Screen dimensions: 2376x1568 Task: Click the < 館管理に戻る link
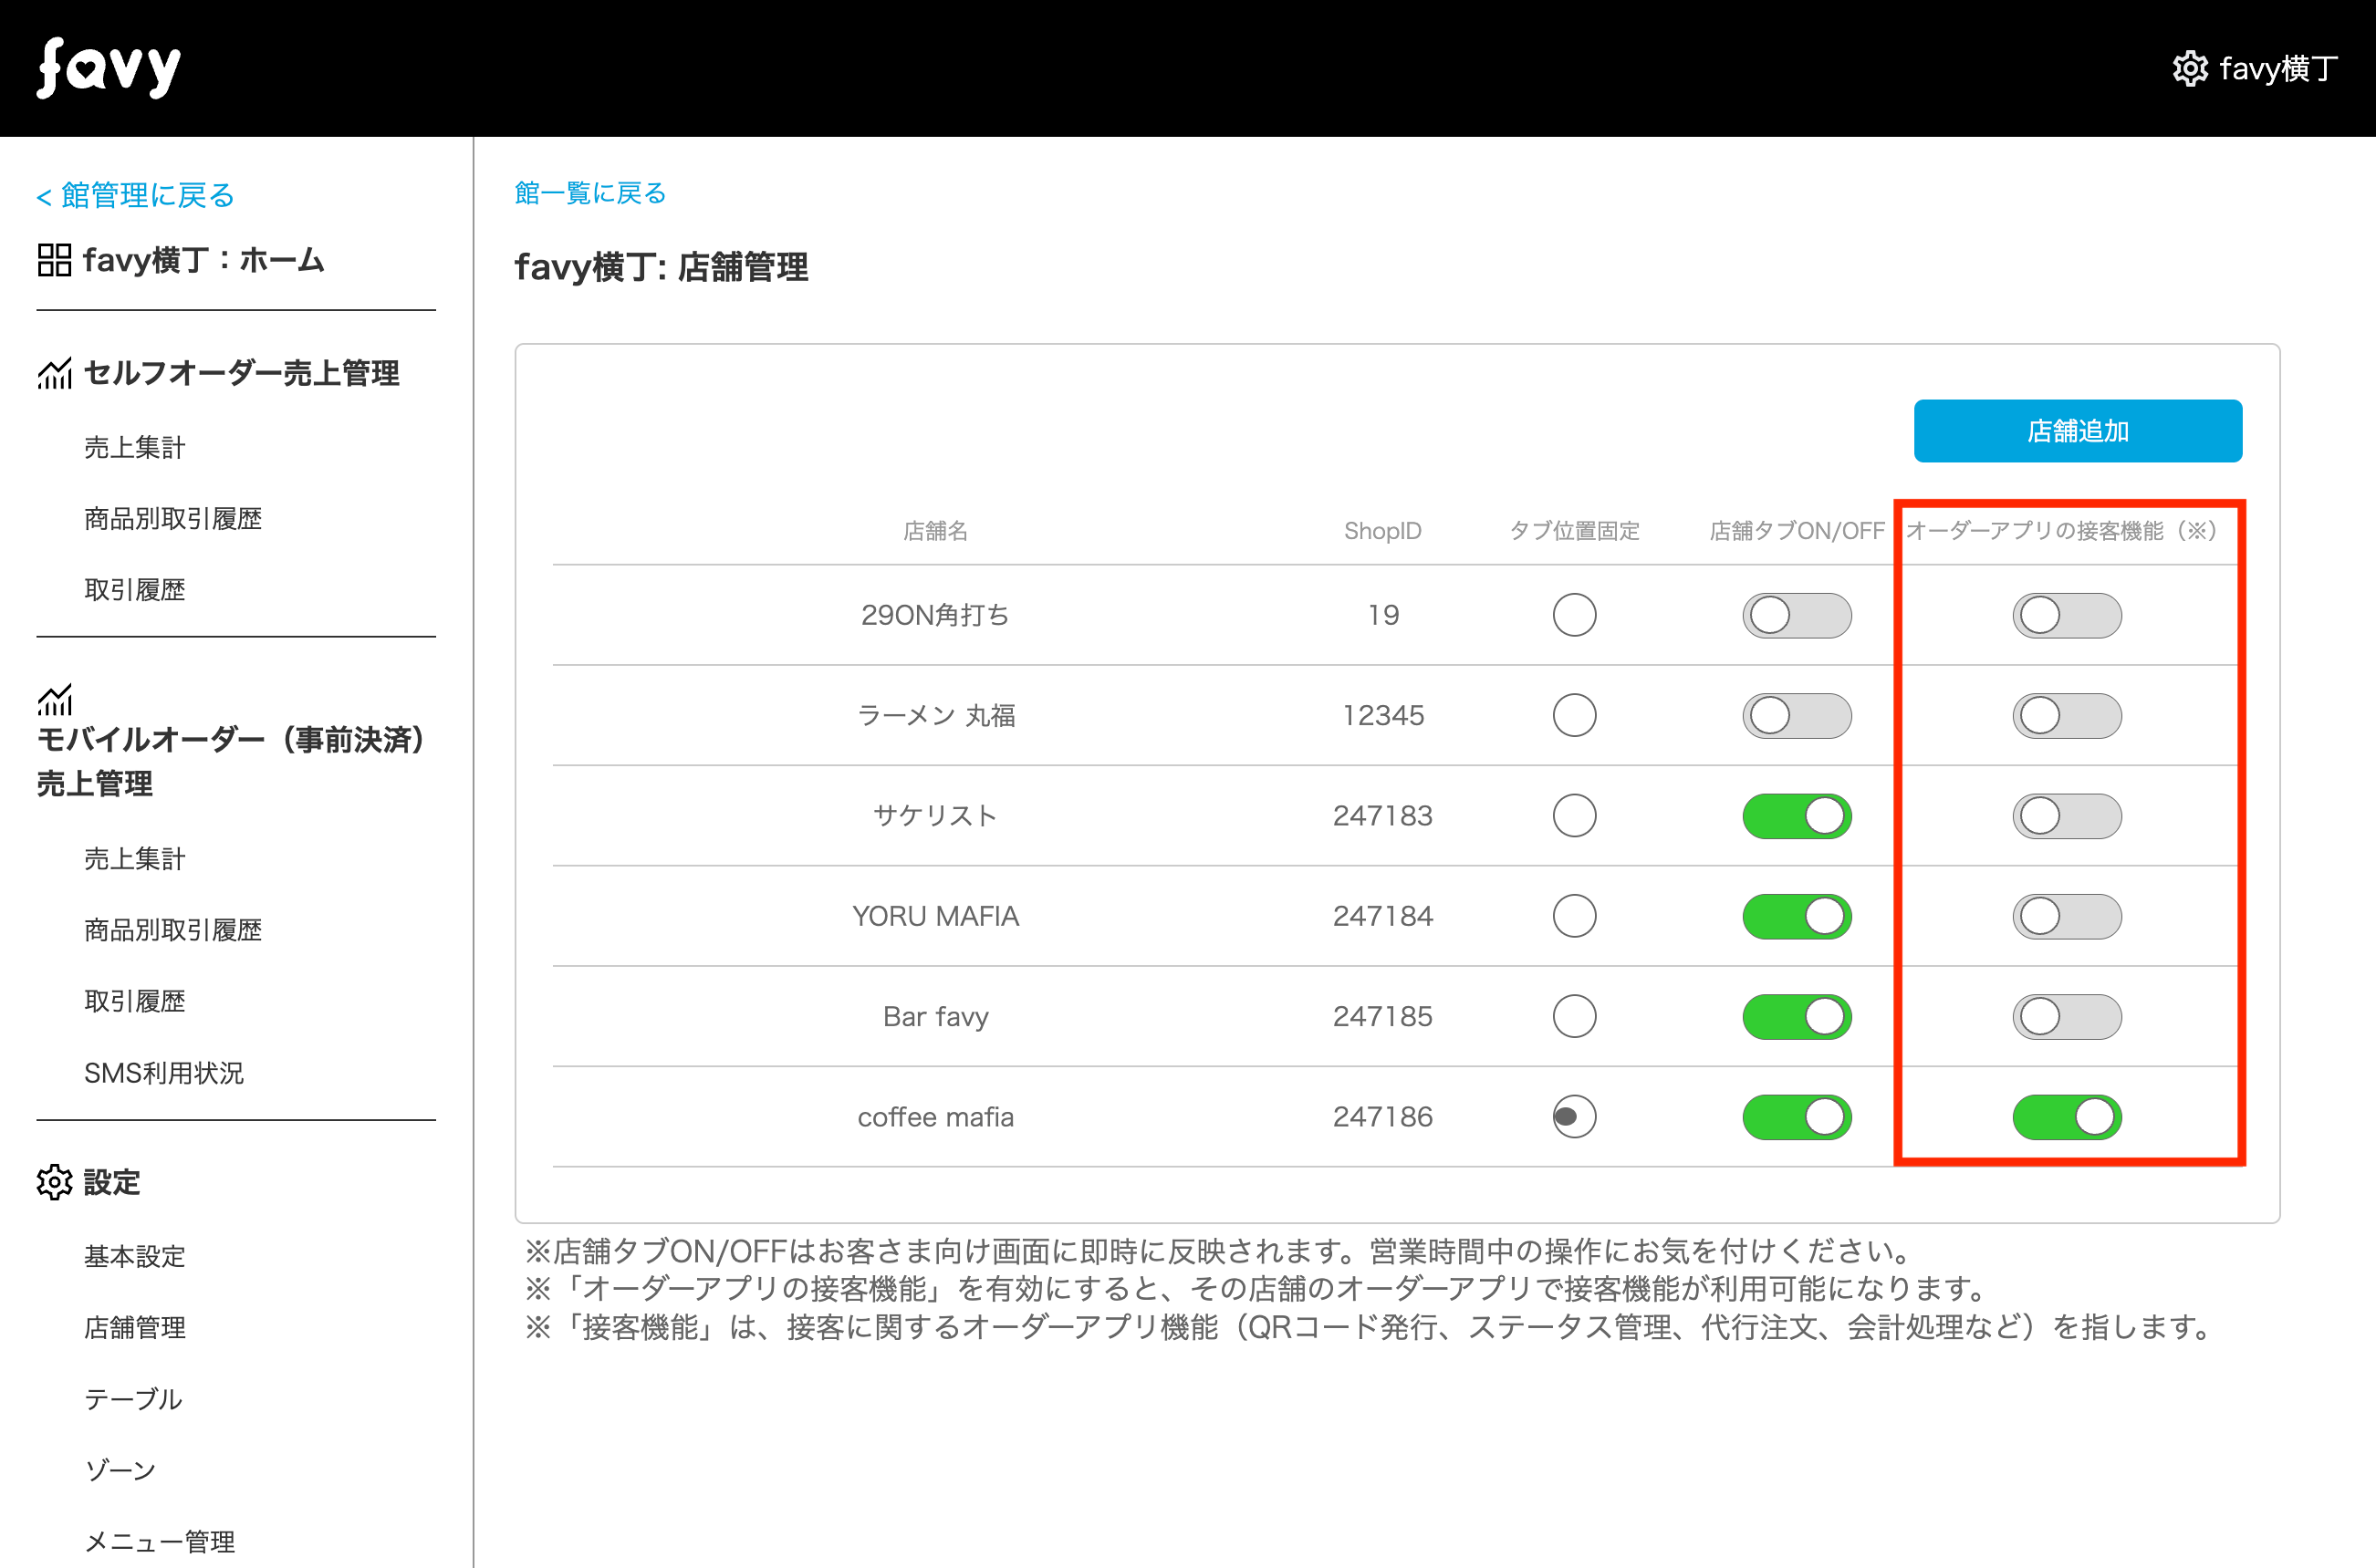click(136, 195)
